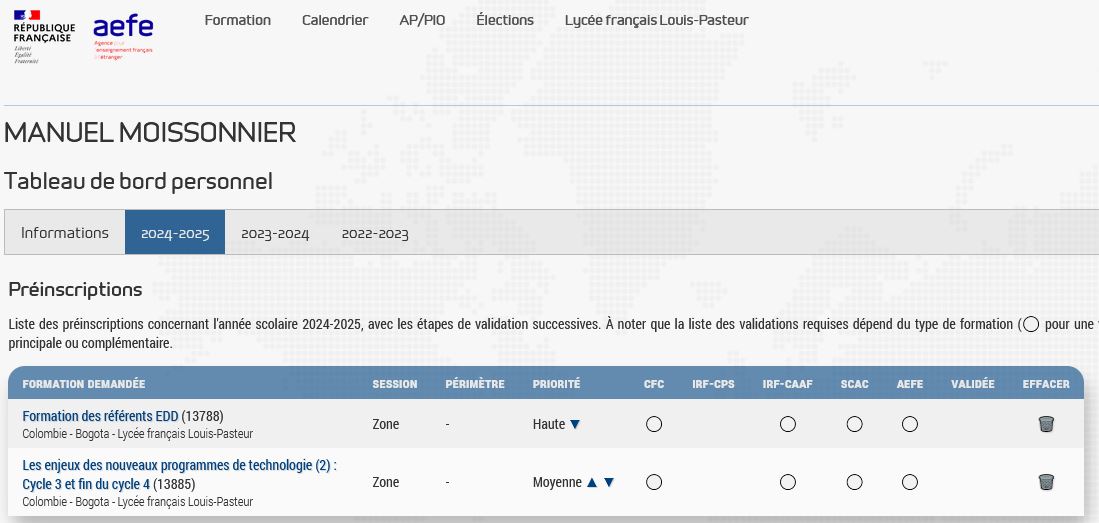The image size is (1099, 523).
Task: Click the trash icon for Formation des référents EDD
Action: (x=1046, y=424)
